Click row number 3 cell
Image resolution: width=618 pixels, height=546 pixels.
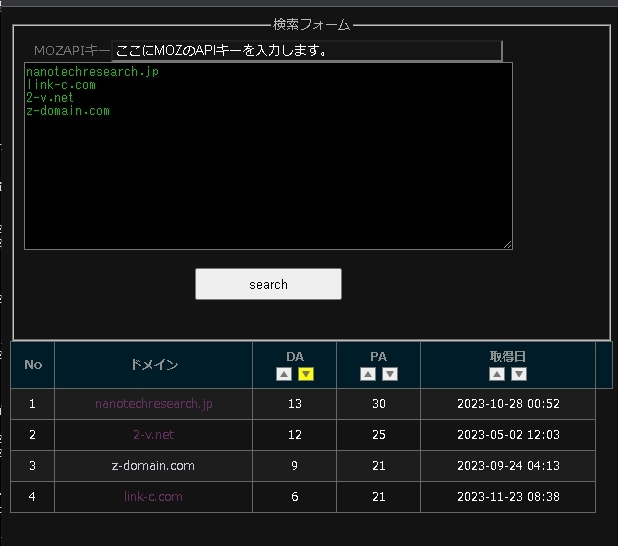click(x=33, y=466)
